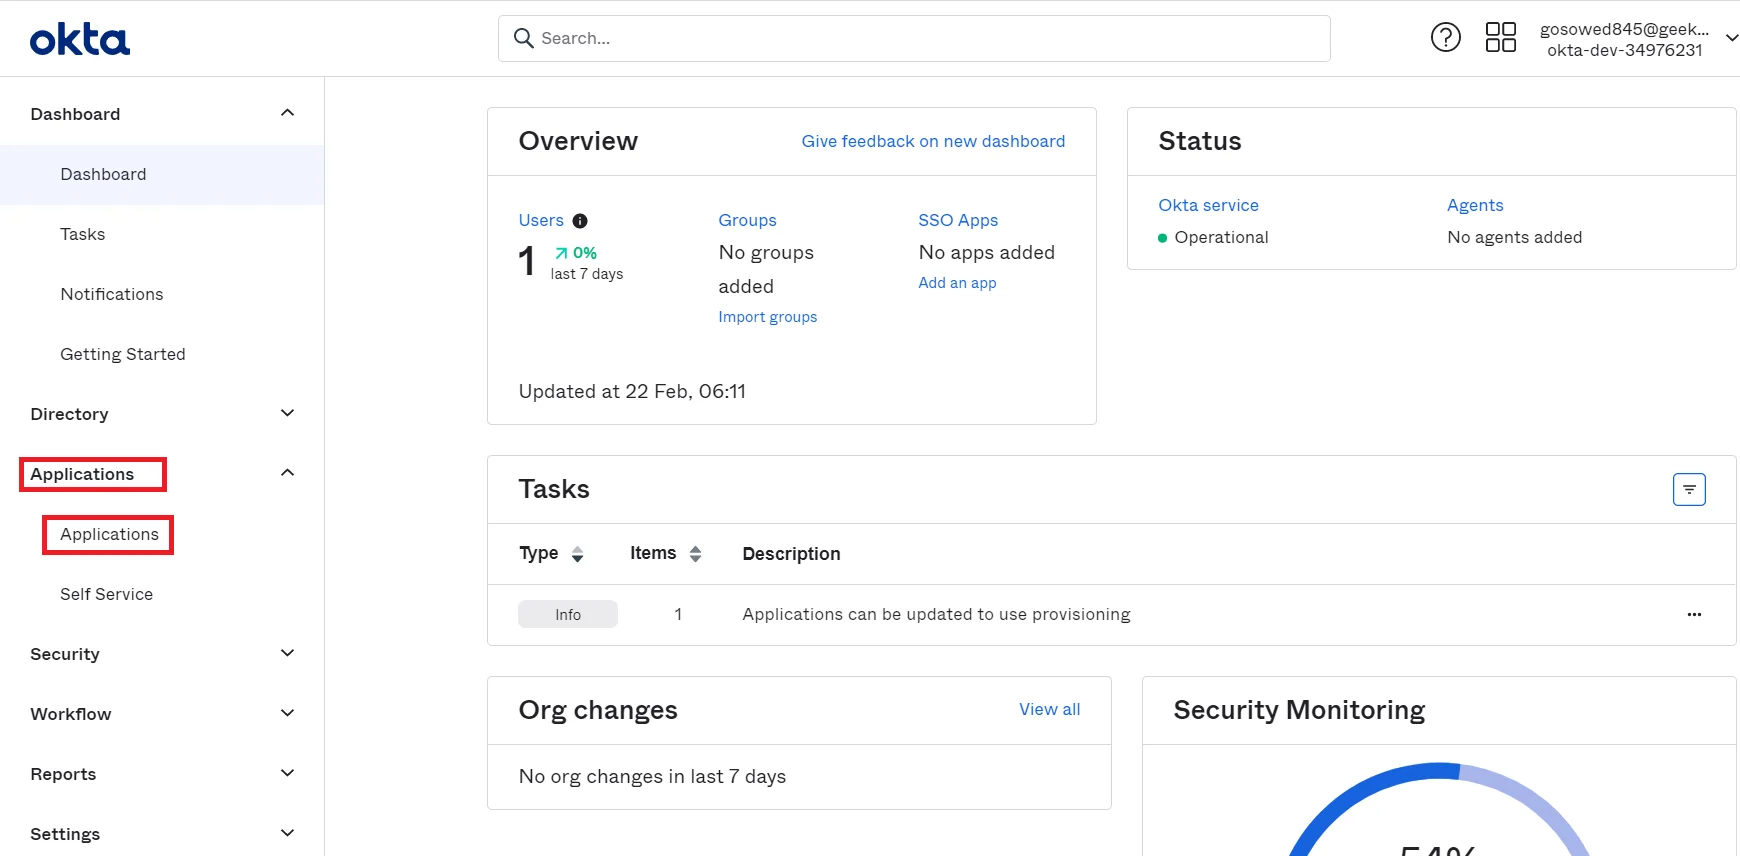
Task: Expand the Security sidebar section
Action: 287,653
